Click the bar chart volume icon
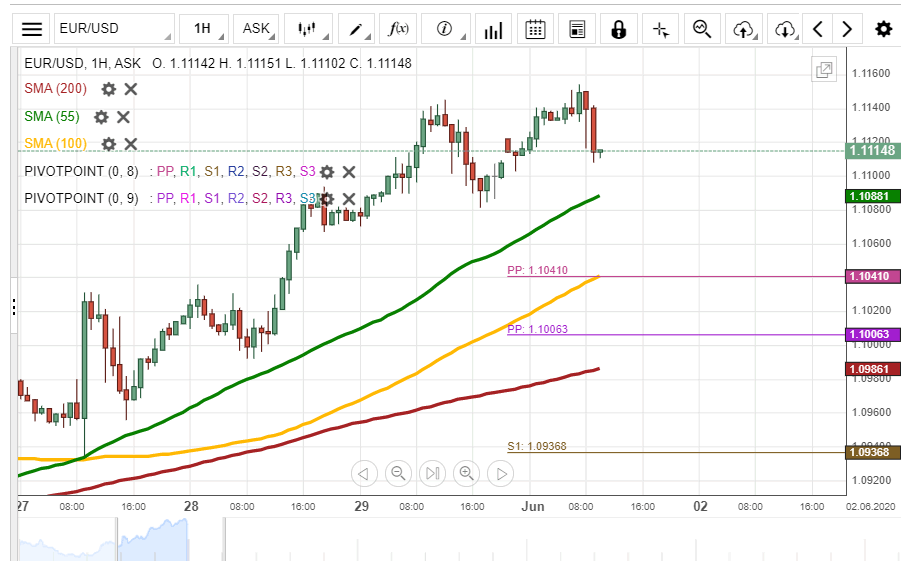Screen dimensions: 913x571 (493, 29)
